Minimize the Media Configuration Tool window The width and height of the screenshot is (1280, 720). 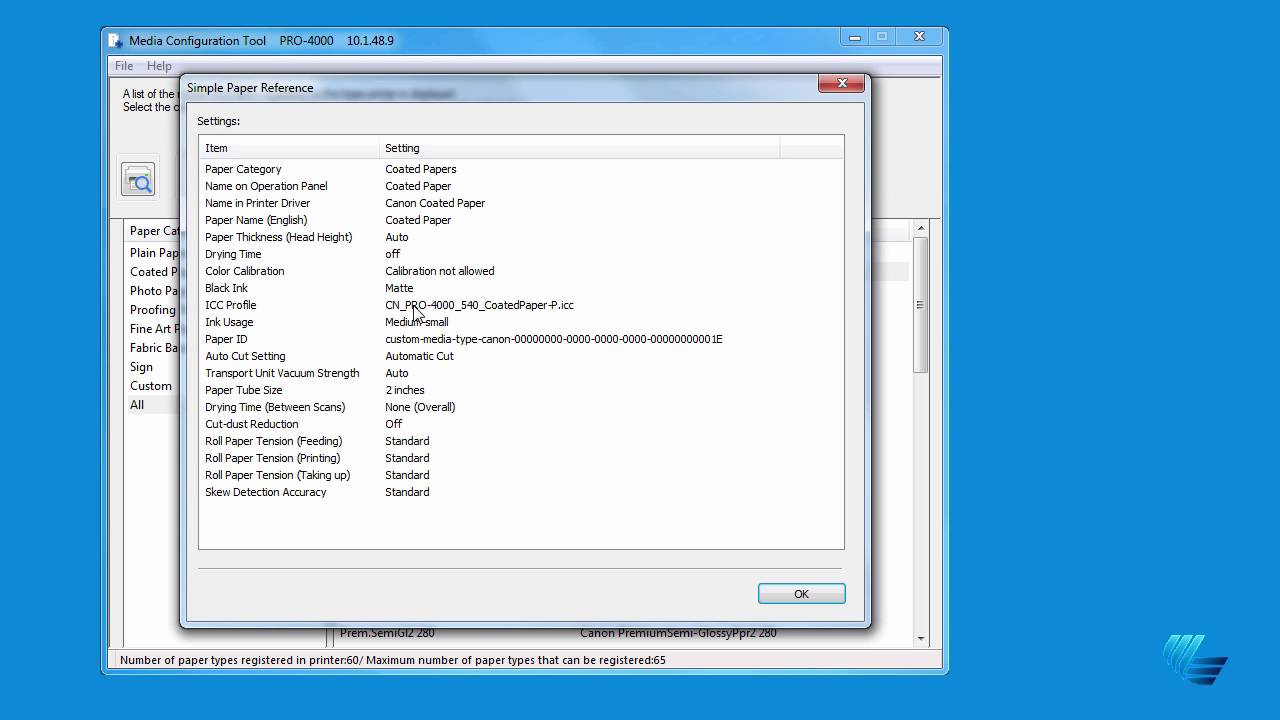pos(855,37)
